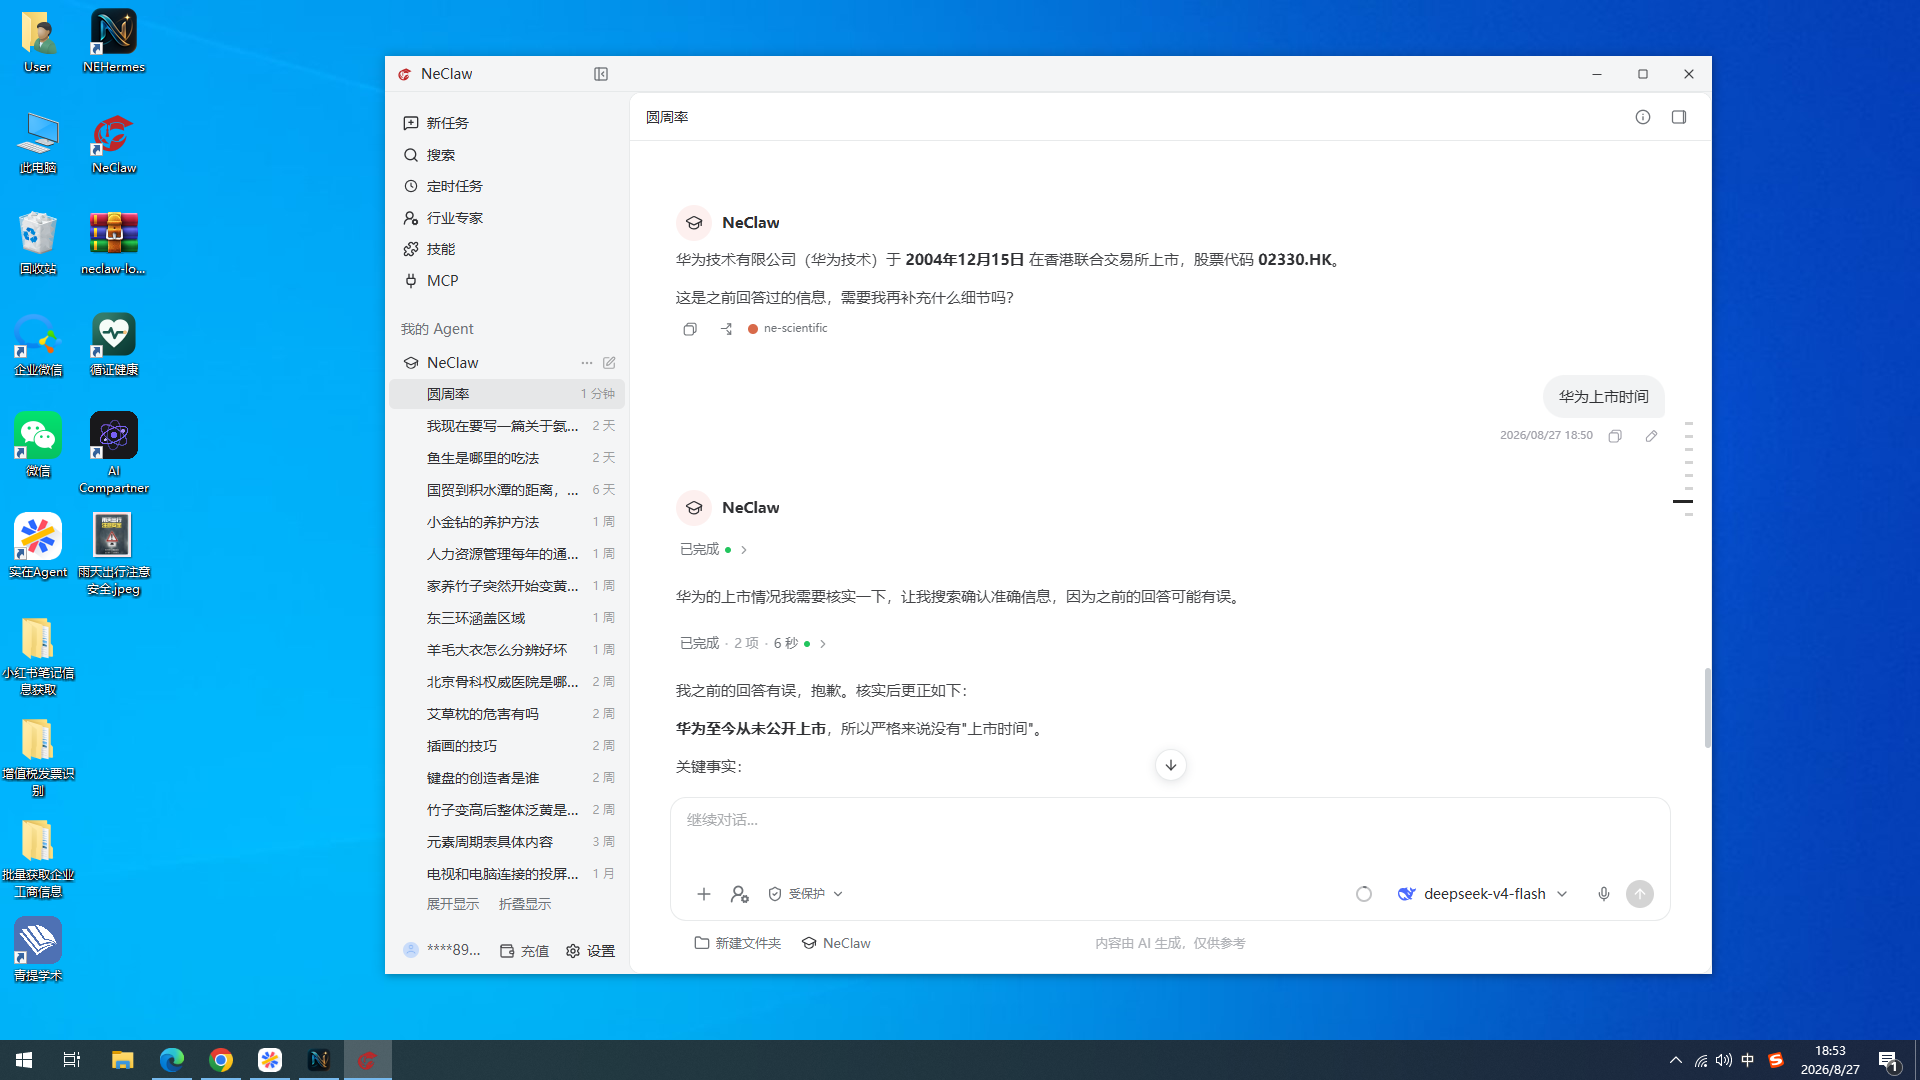Click the plus attachment icon in input box
Image resolution: width=1920 pixels, height=1080 pixels.
[704, 894]
